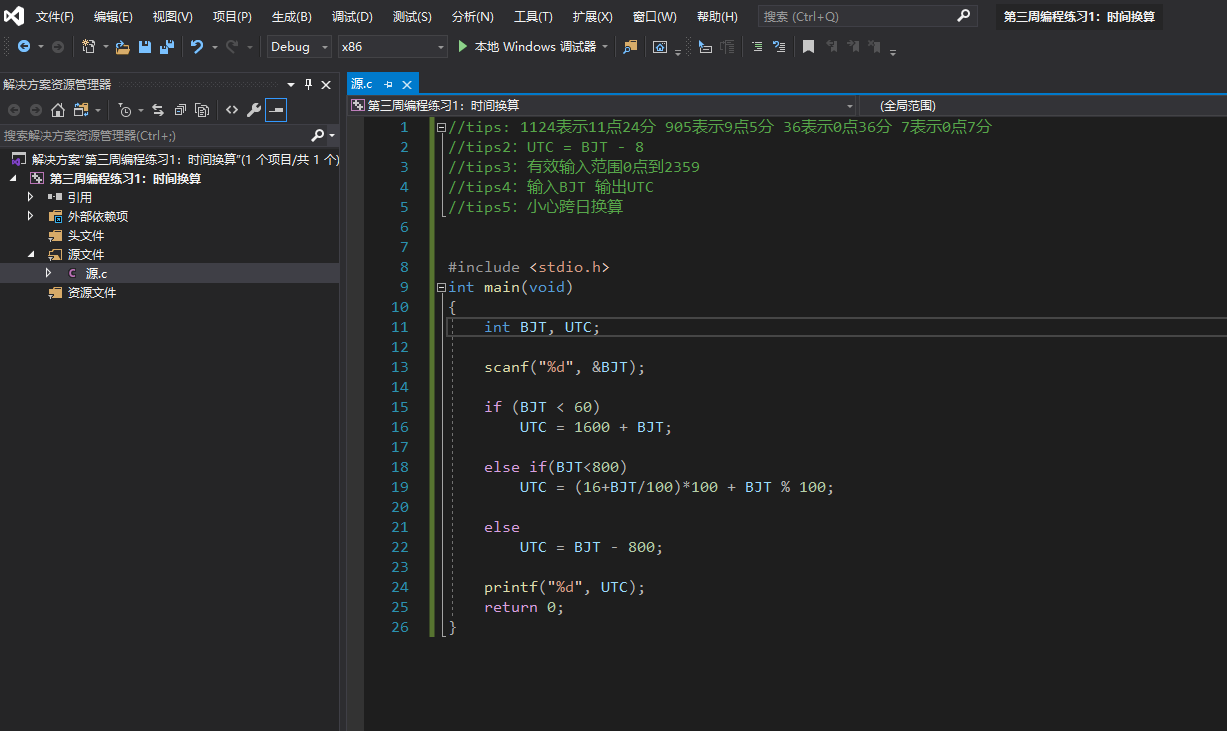The height and width of the screenshot is (731, 1227).
Task: Toggle the preview selected items button
Action: tap(276, 110)
